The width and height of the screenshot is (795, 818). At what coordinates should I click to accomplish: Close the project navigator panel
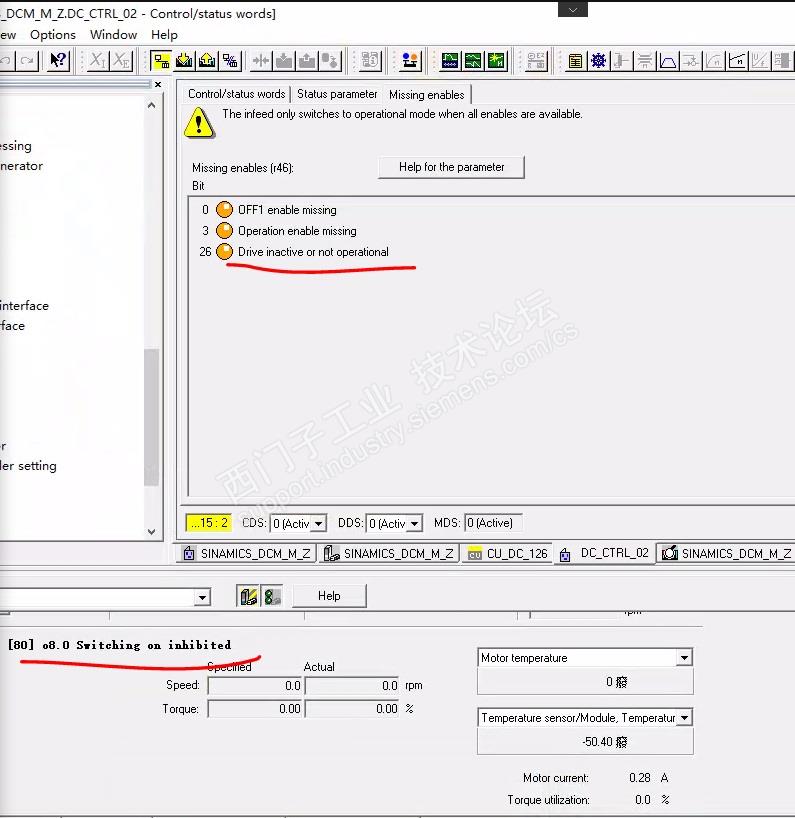point(158,84)
